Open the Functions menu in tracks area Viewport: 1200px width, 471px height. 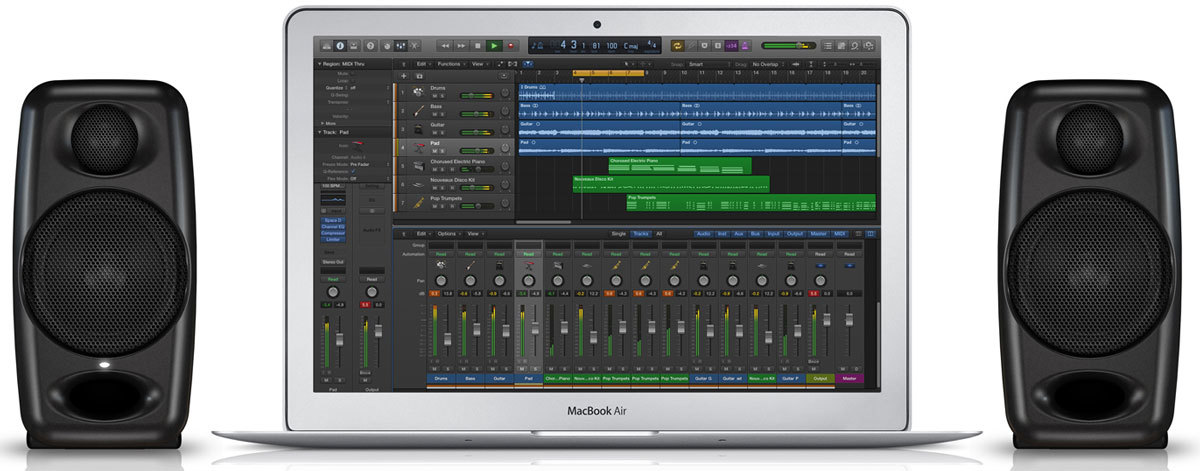click(x=451, y=63)
